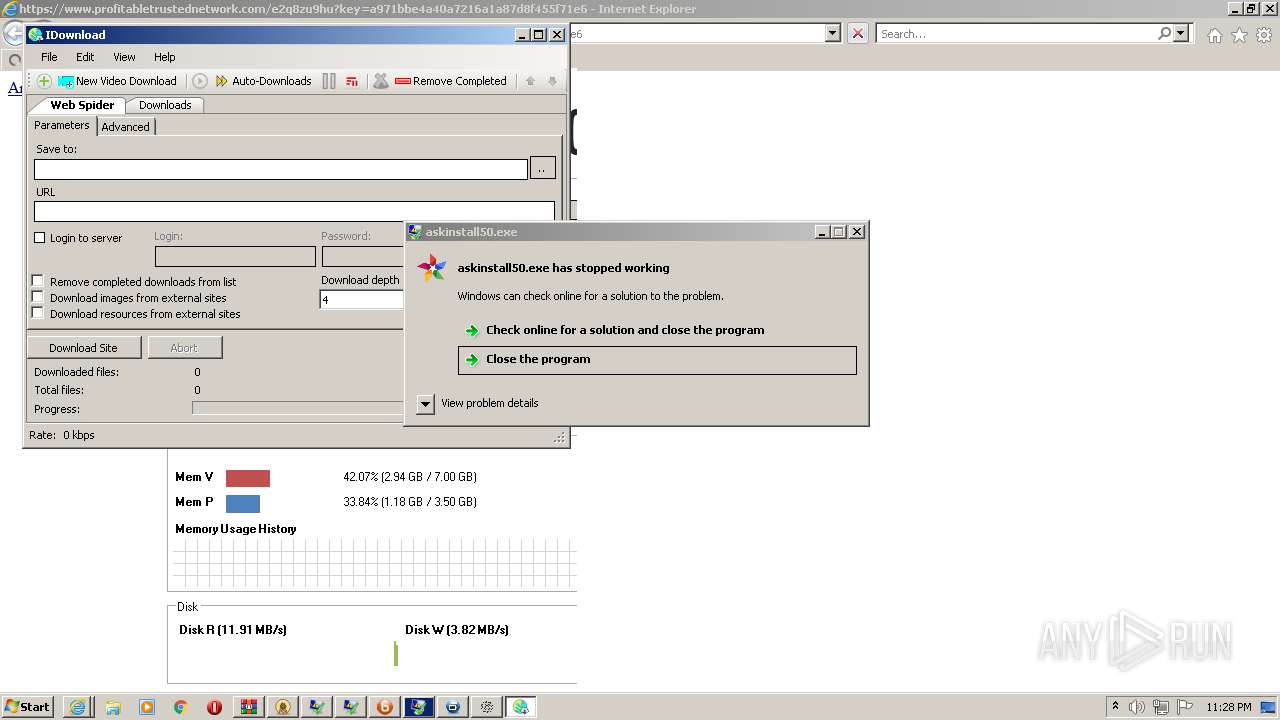Click the askinstall50.exe pinwheel icon in dialog

[431, 268]
